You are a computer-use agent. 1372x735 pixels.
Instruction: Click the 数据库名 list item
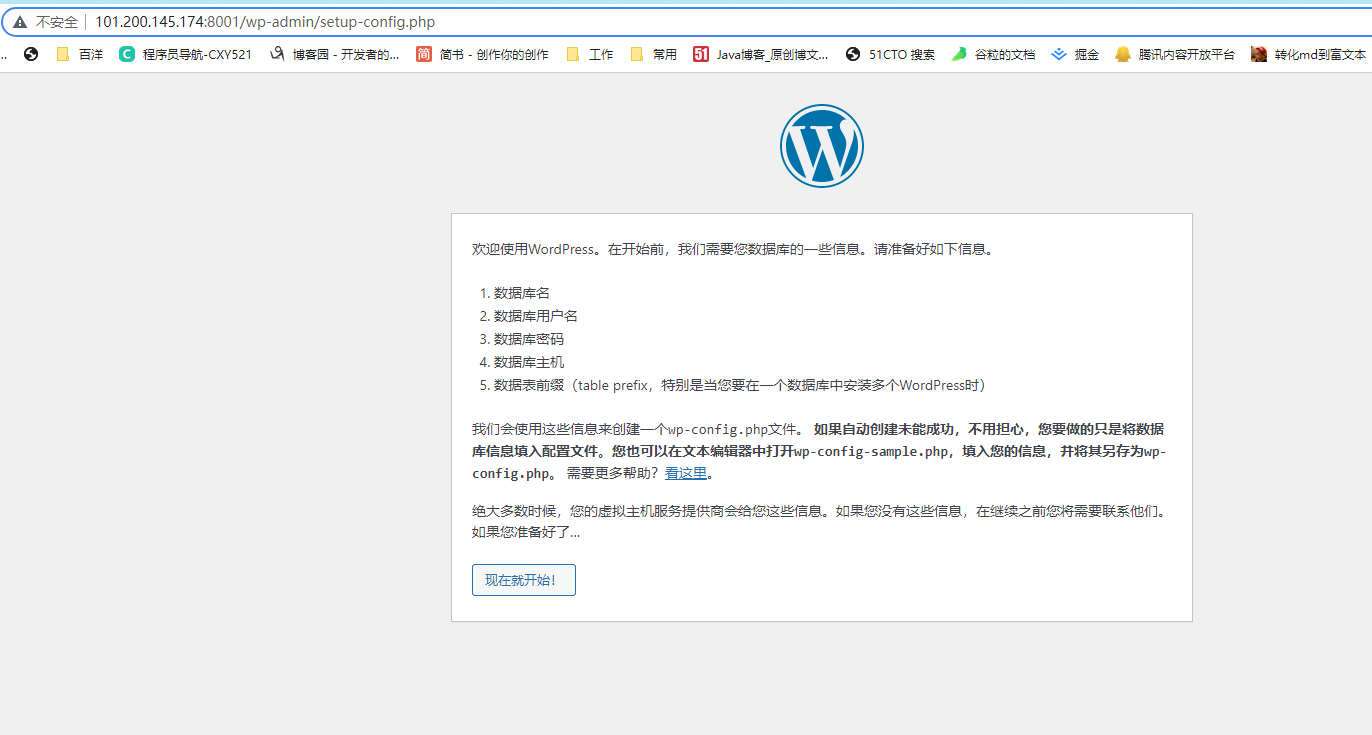click(x=521, y=293)
